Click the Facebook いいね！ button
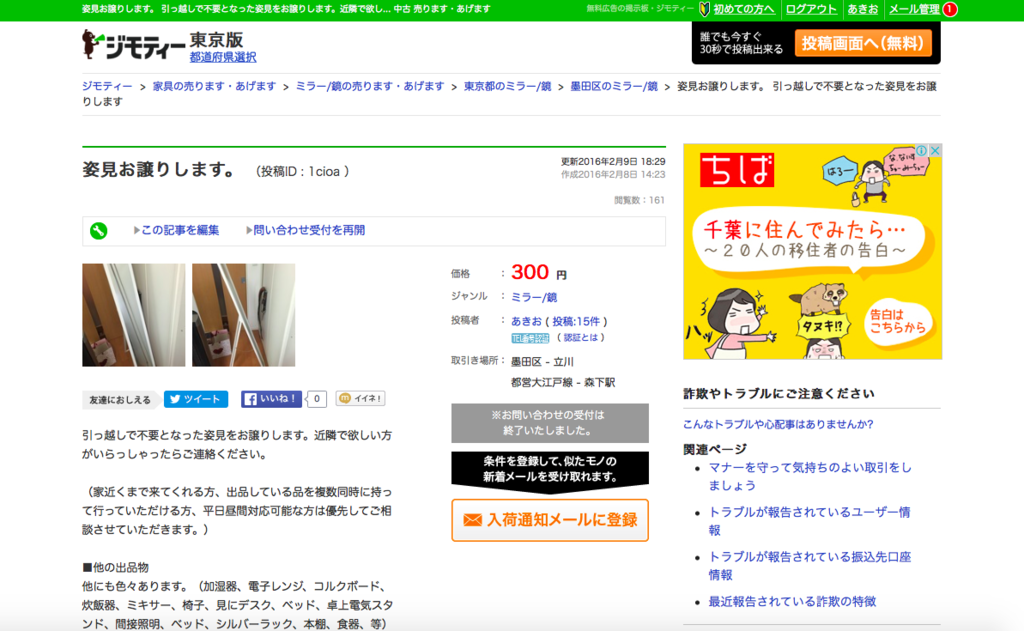 point(272,399)
